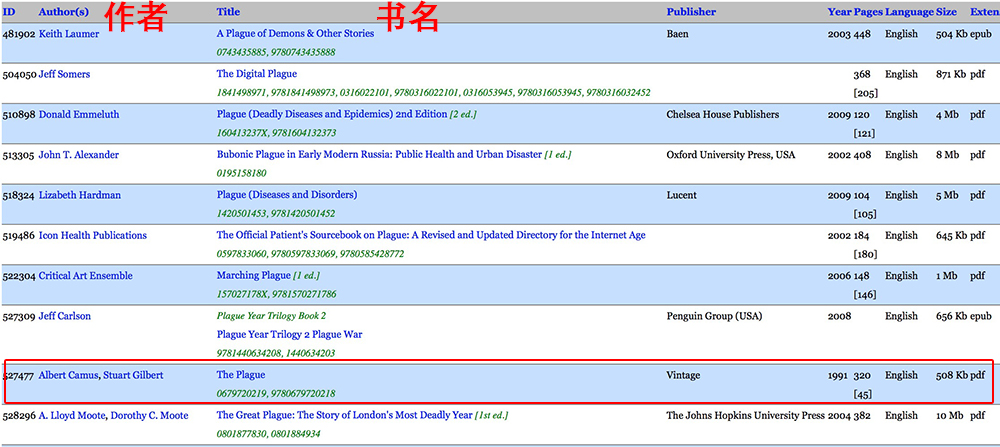Sort by Publisher column header
The height and width of the screenshot is (447, 1000).
[691, 11]
